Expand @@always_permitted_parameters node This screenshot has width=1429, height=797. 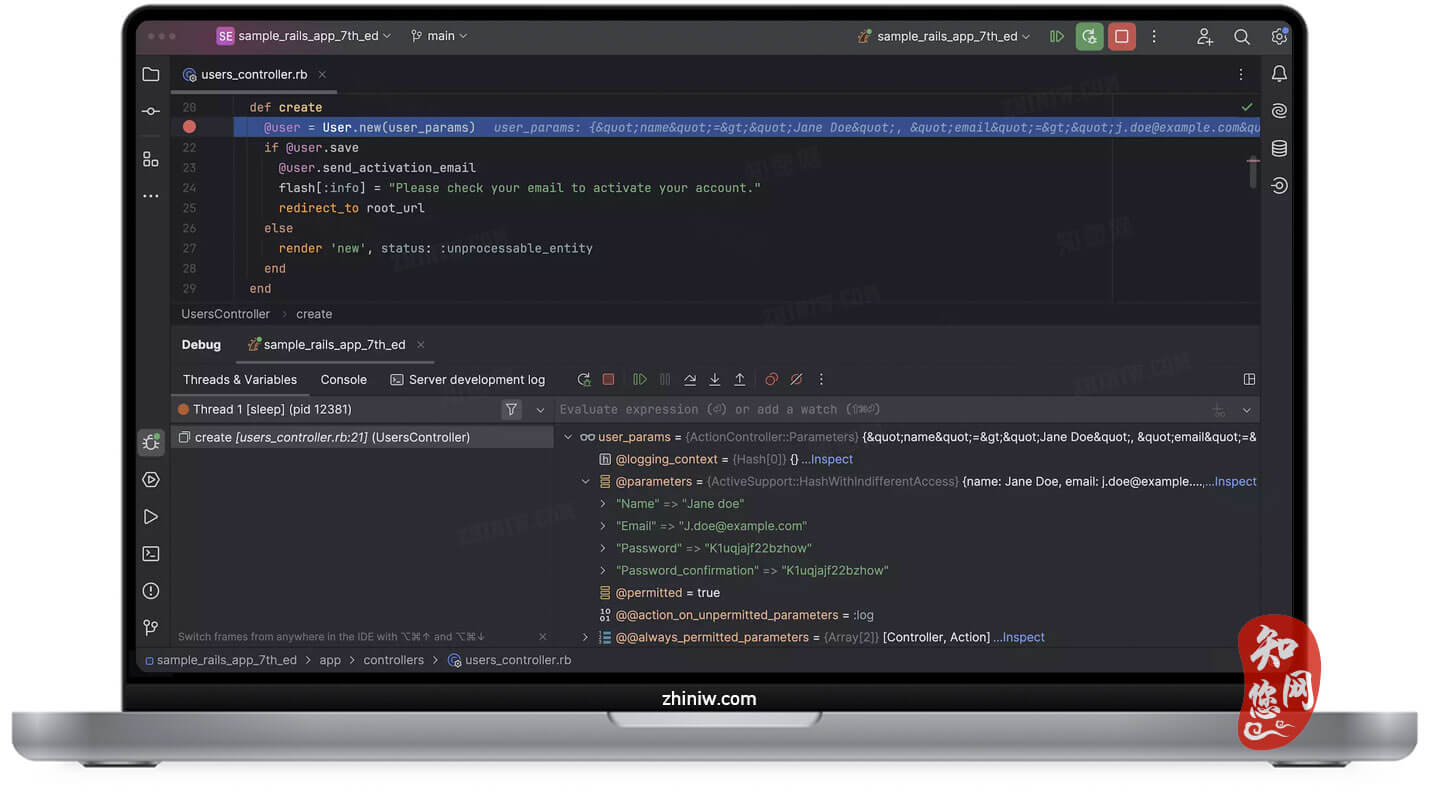click(586, 637)
